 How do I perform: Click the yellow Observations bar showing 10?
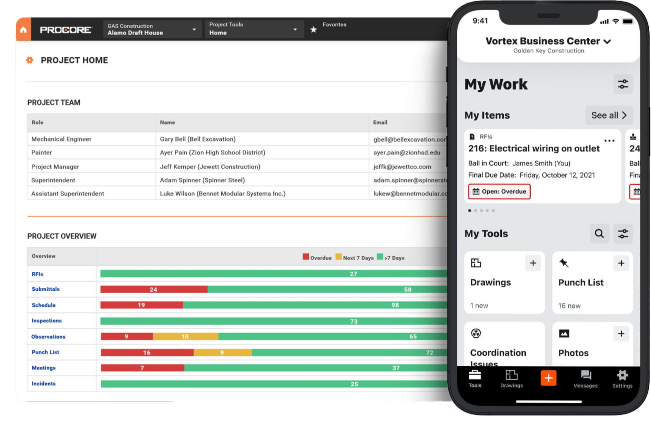[186, 337]
